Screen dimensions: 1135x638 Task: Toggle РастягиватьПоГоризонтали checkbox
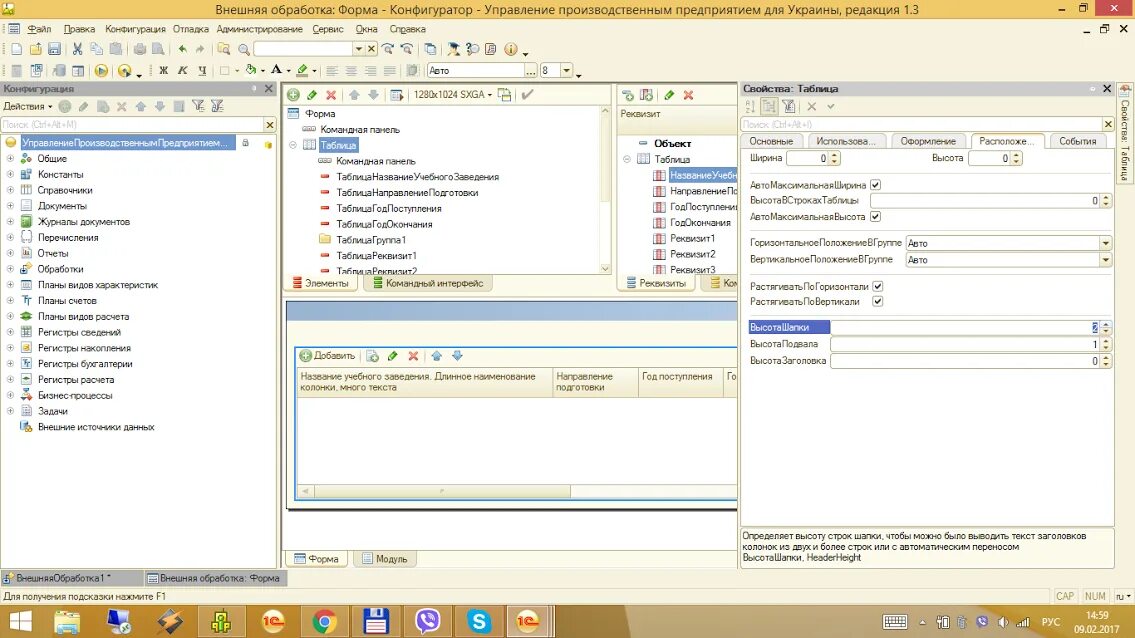point(877,286)
